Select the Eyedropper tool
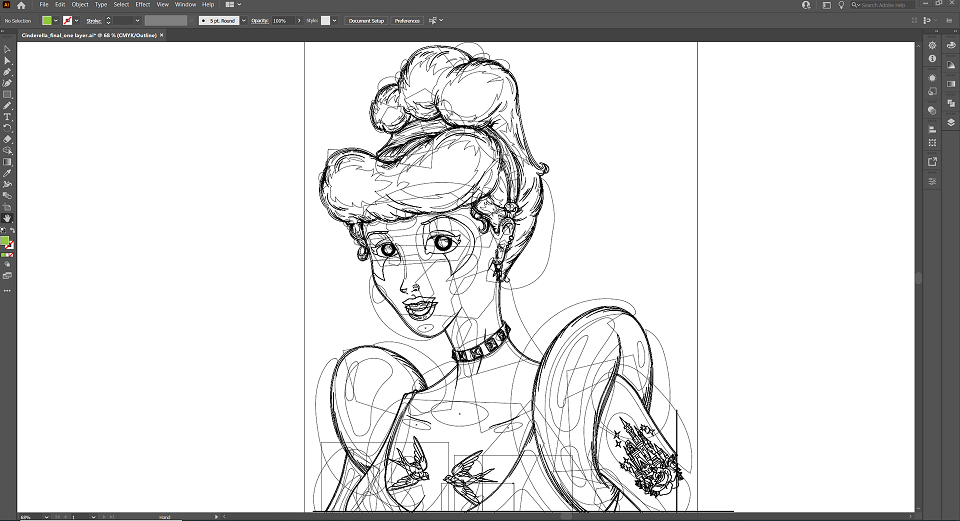 tap(7, 173)
